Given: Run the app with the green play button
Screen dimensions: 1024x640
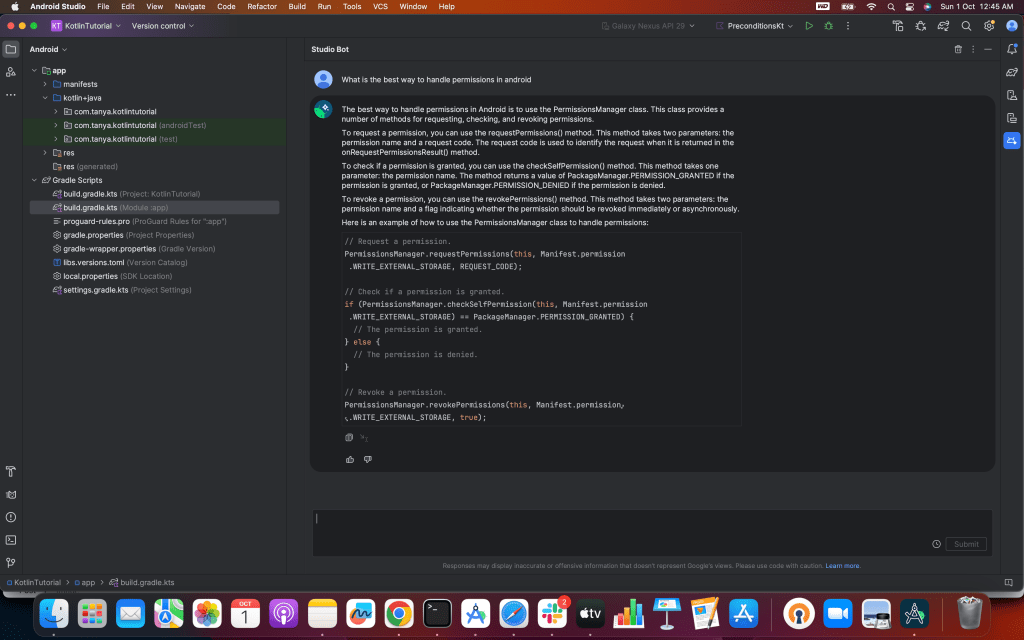Looking at the screenshot, I should click(809, 26).
